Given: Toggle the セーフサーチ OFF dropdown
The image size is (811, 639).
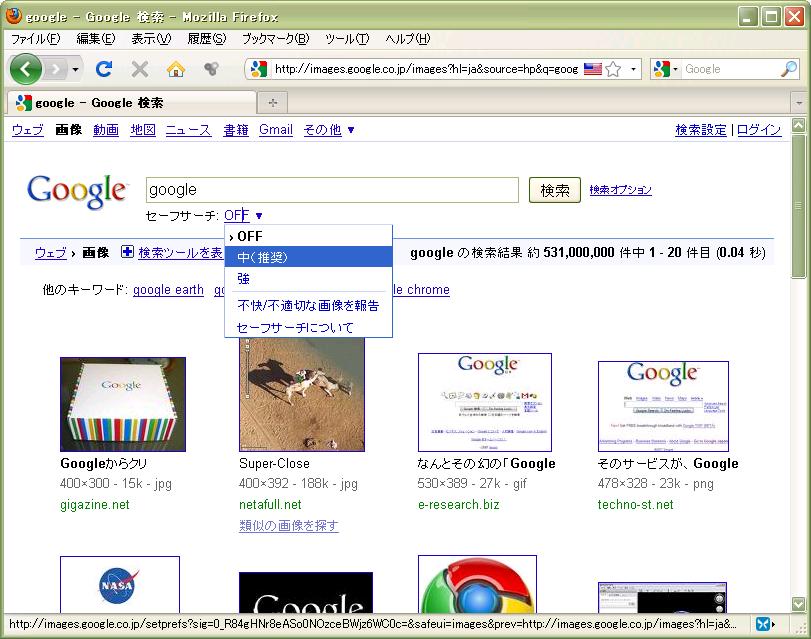Looking at the screenshot, I should [x=243, y=215].
